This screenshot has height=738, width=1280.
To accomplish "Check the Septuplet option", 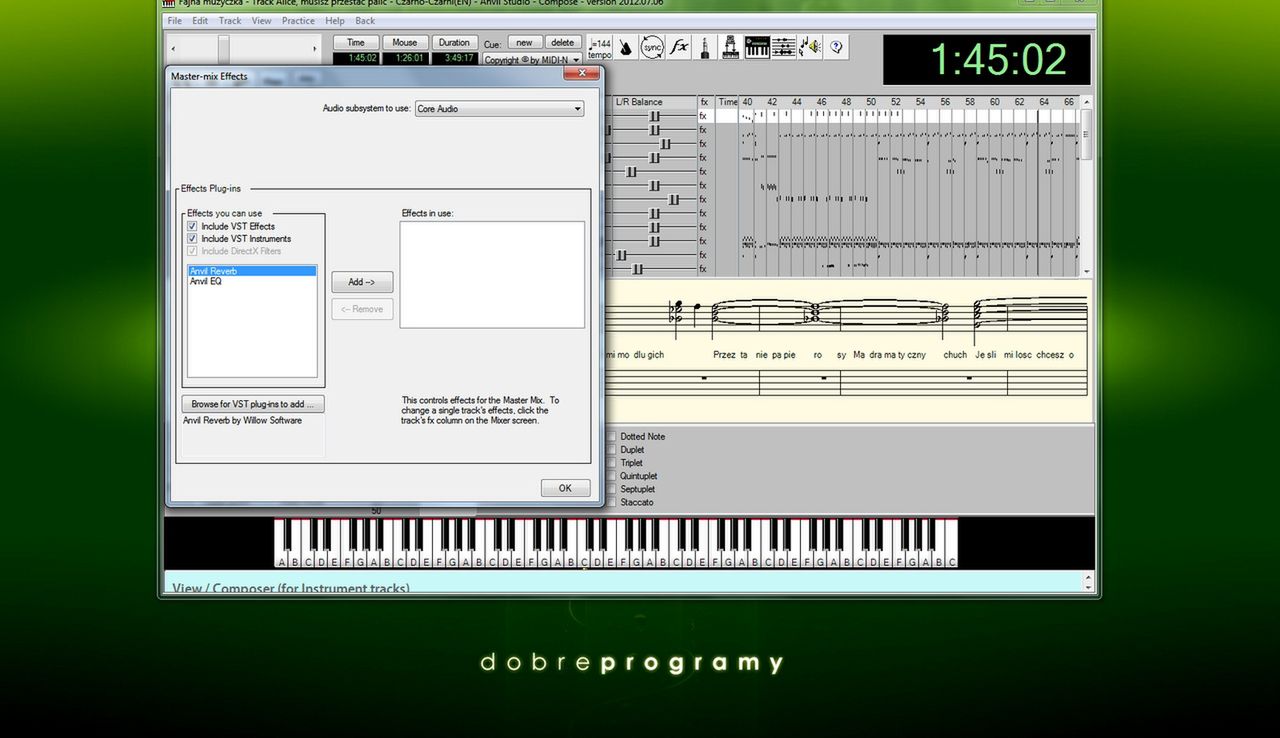I will [x=612, y=489].
